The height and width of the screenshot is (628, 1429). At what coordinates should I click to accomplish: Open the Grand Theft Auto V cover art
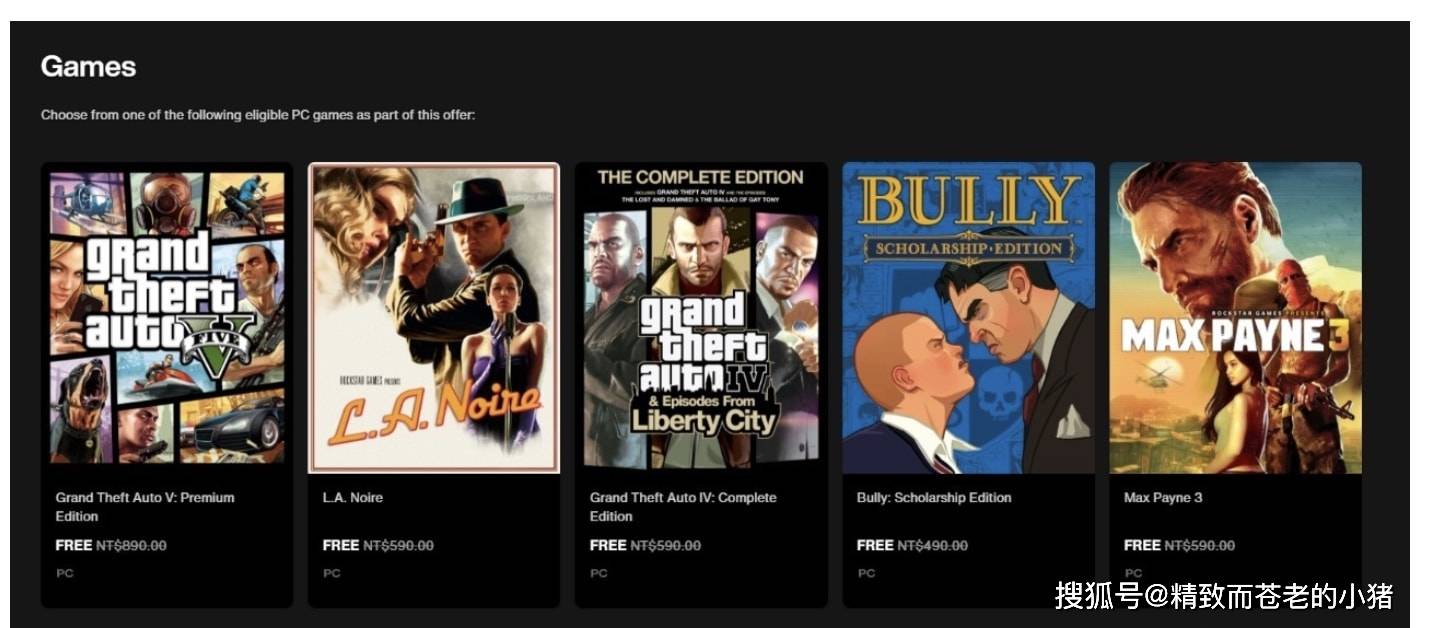coord(167,318)
